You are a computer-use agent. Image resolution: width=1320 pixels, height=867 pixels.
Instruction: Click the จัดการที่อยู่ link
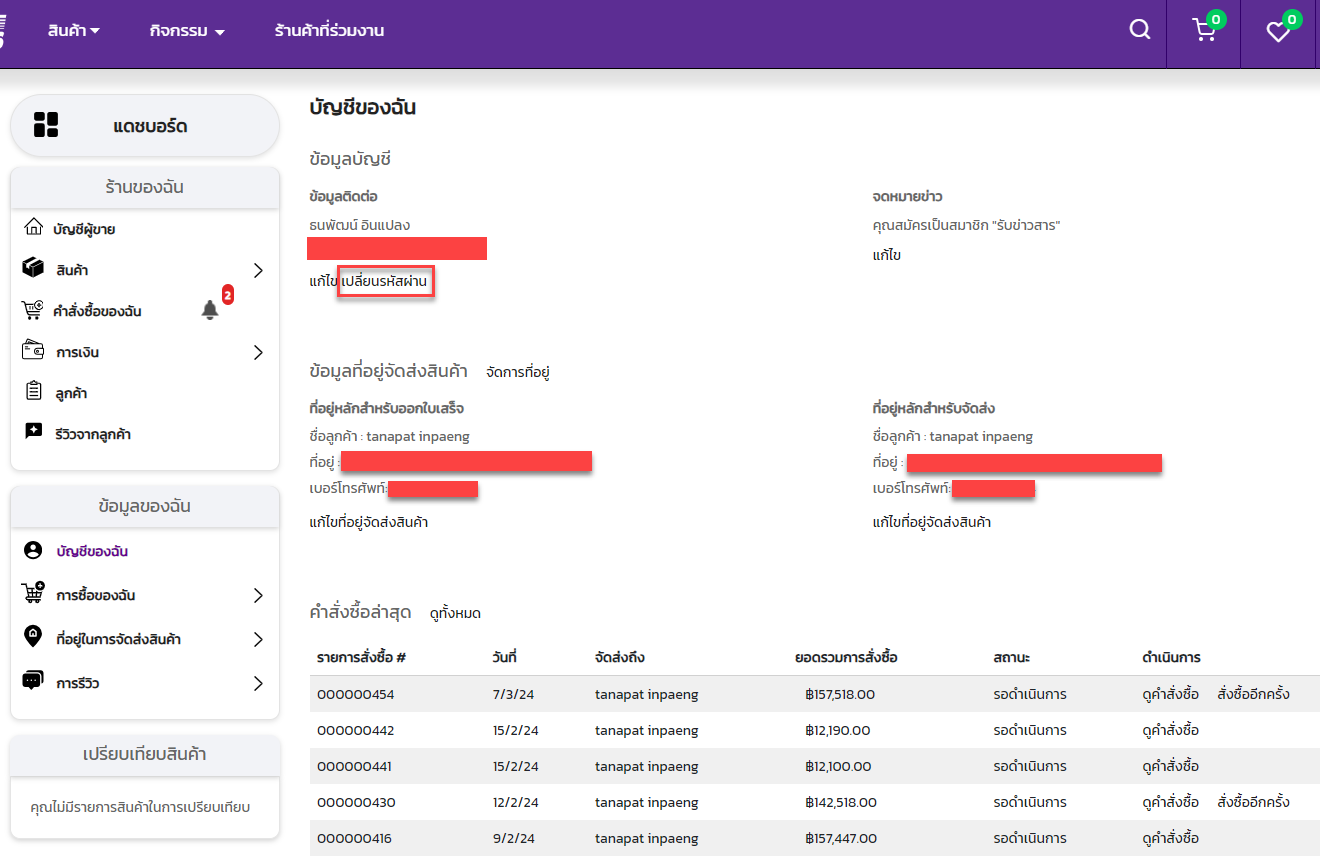point(518,372)
